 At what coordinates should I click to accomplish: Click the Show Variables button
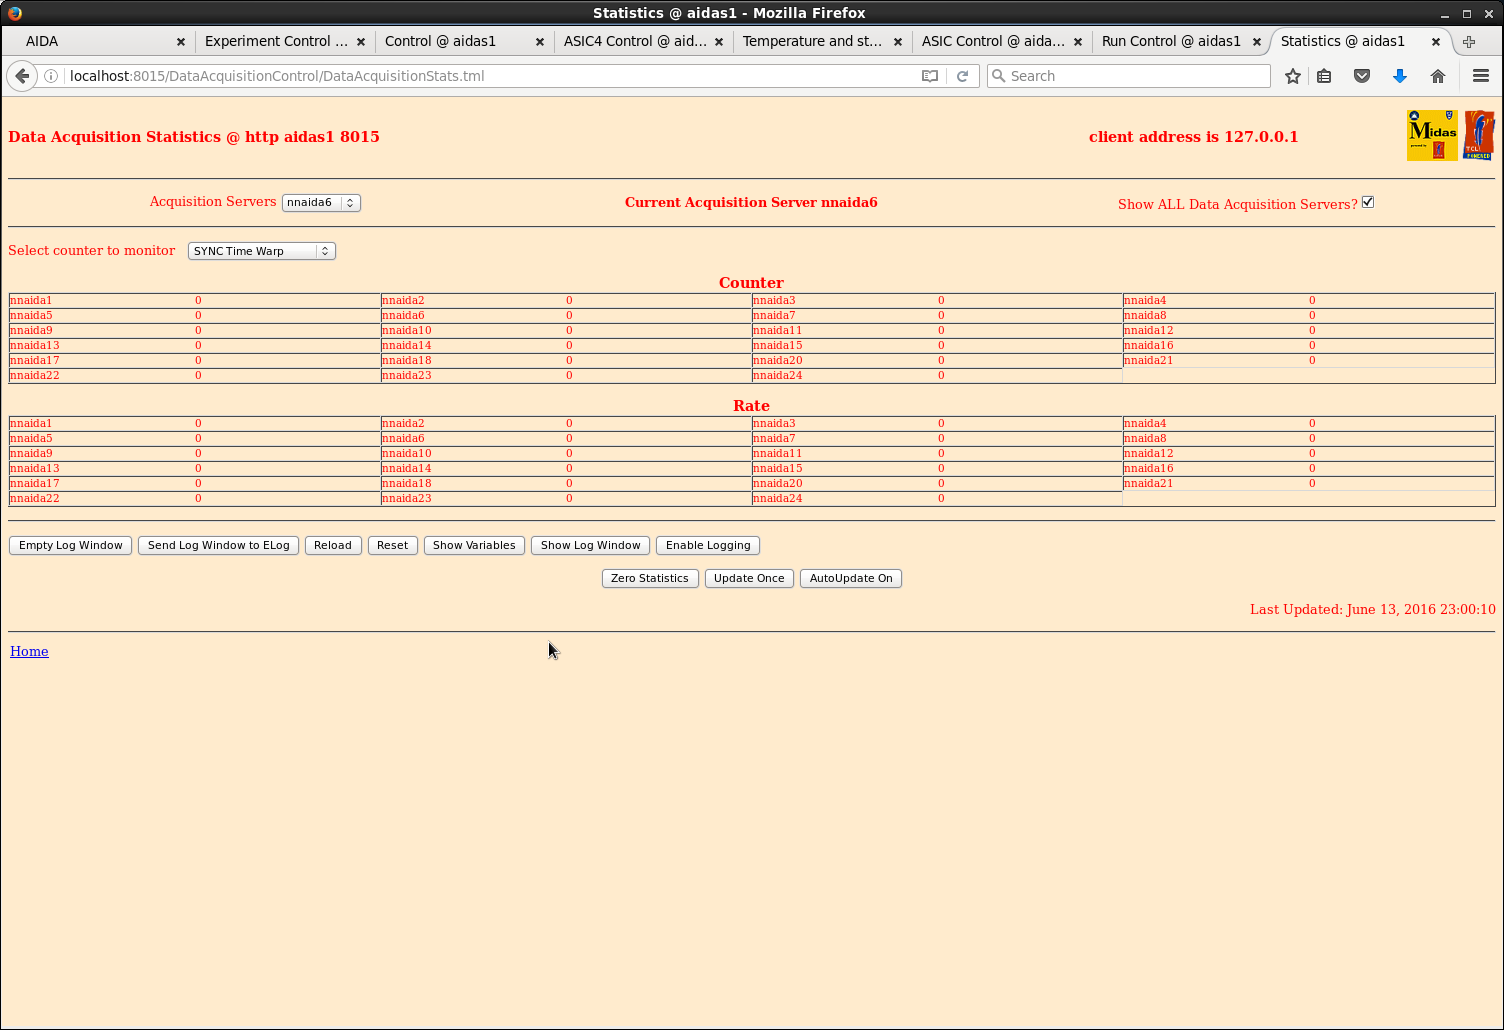pos(474,545)
